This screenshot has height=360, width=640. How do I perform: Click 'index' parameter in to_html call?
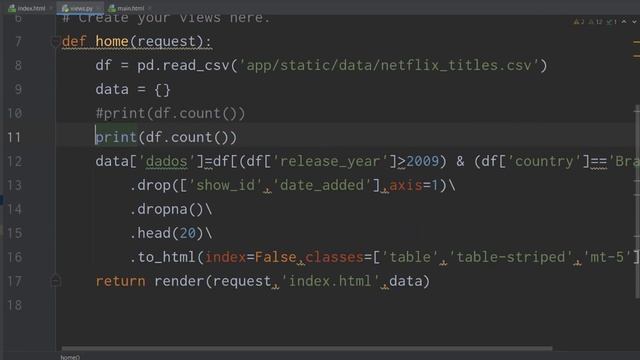(226, 258)
